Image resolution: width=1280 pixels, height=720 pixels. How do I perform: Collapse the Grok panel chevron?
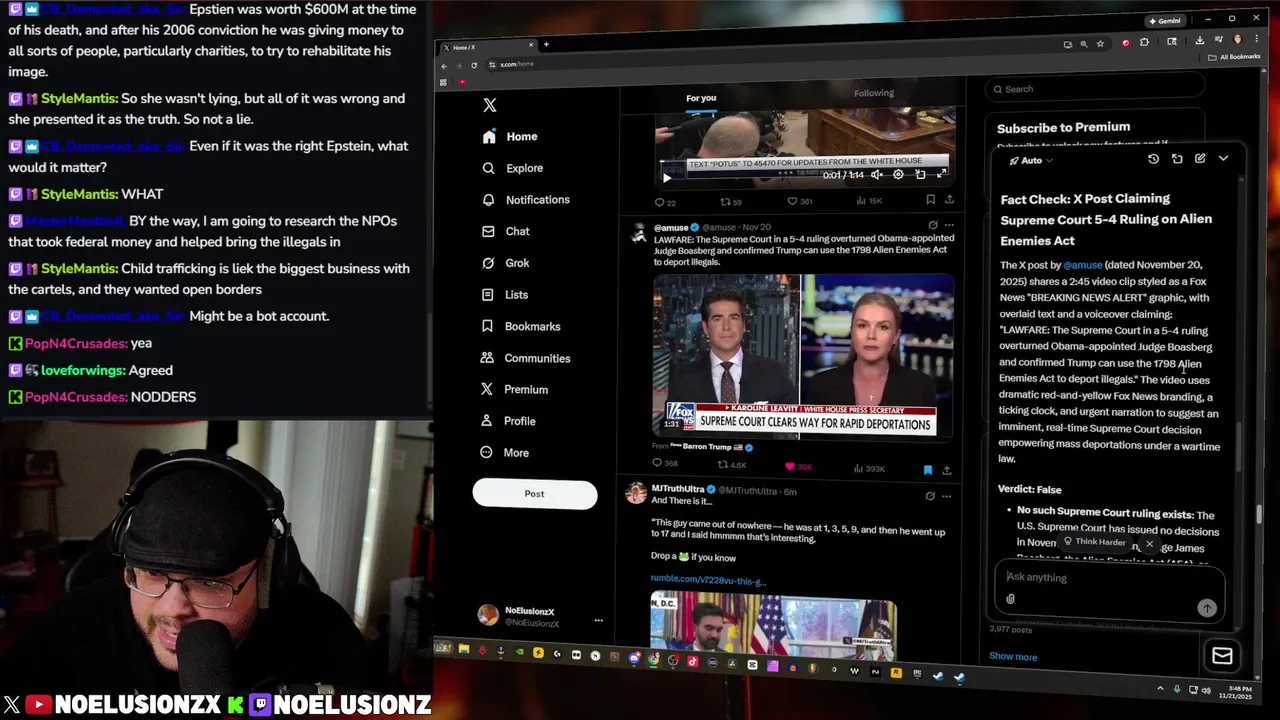point(1223,158)
